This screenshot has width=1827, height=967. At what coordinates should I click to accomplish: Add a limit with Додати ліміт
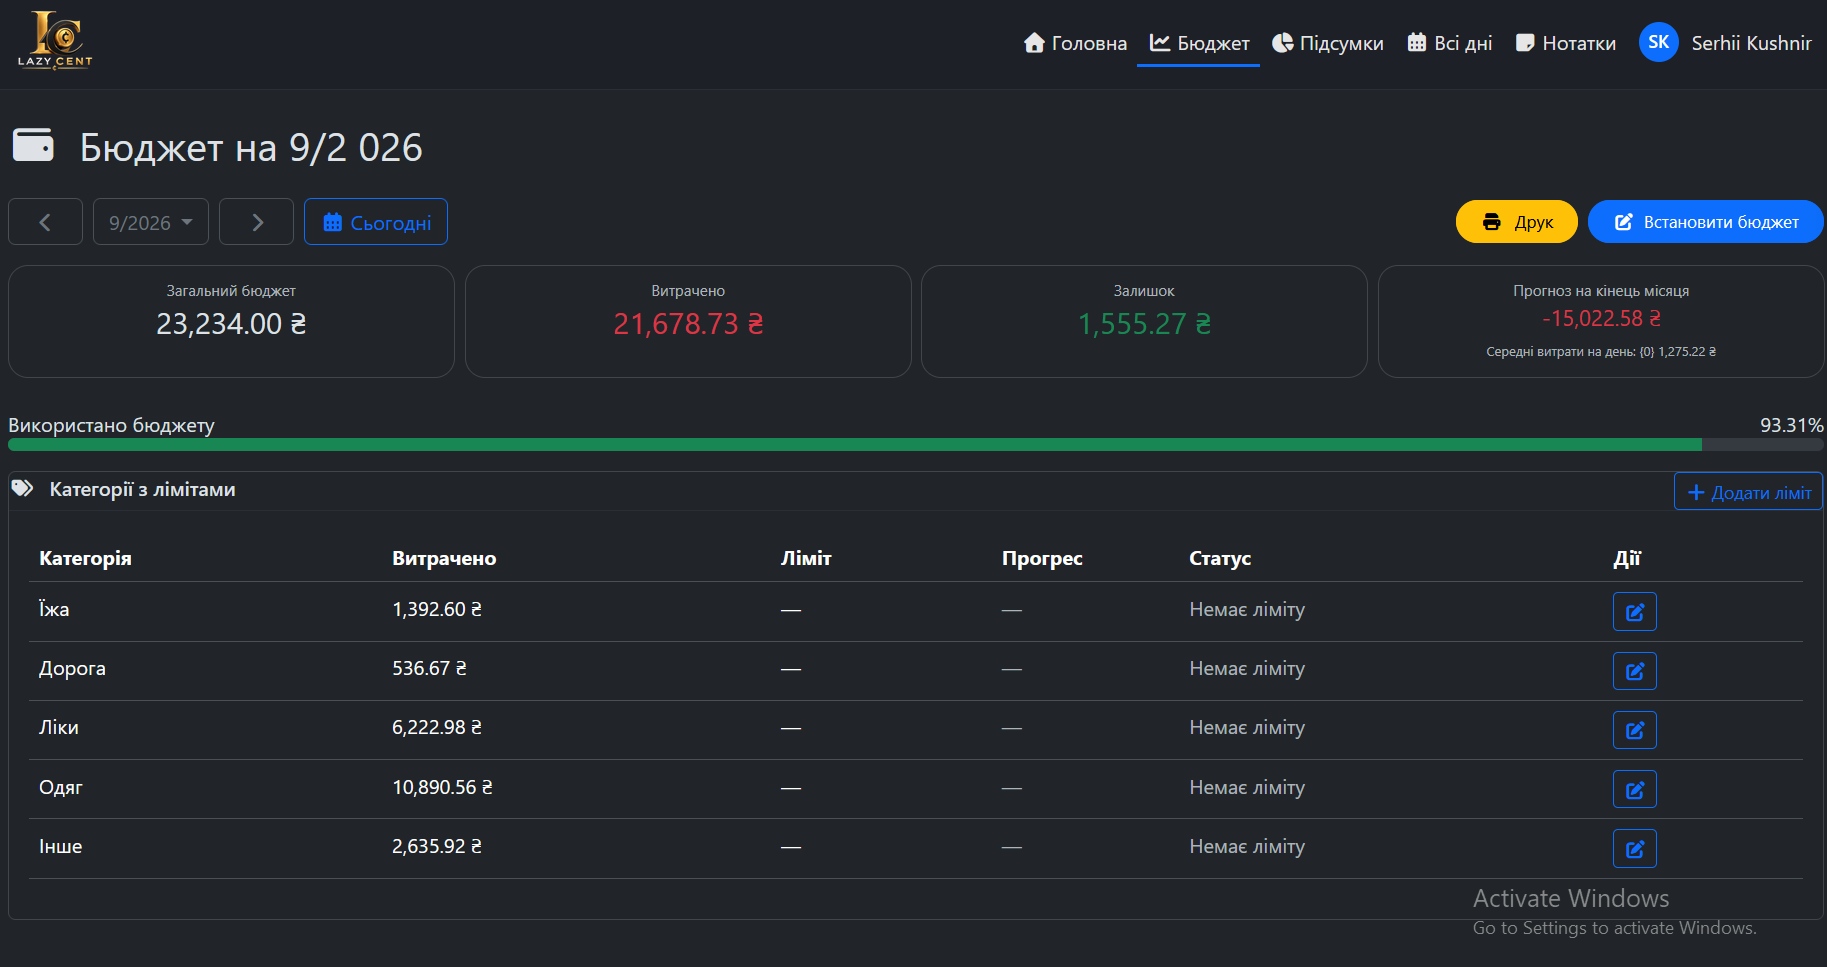click(x=1748, y=492)
